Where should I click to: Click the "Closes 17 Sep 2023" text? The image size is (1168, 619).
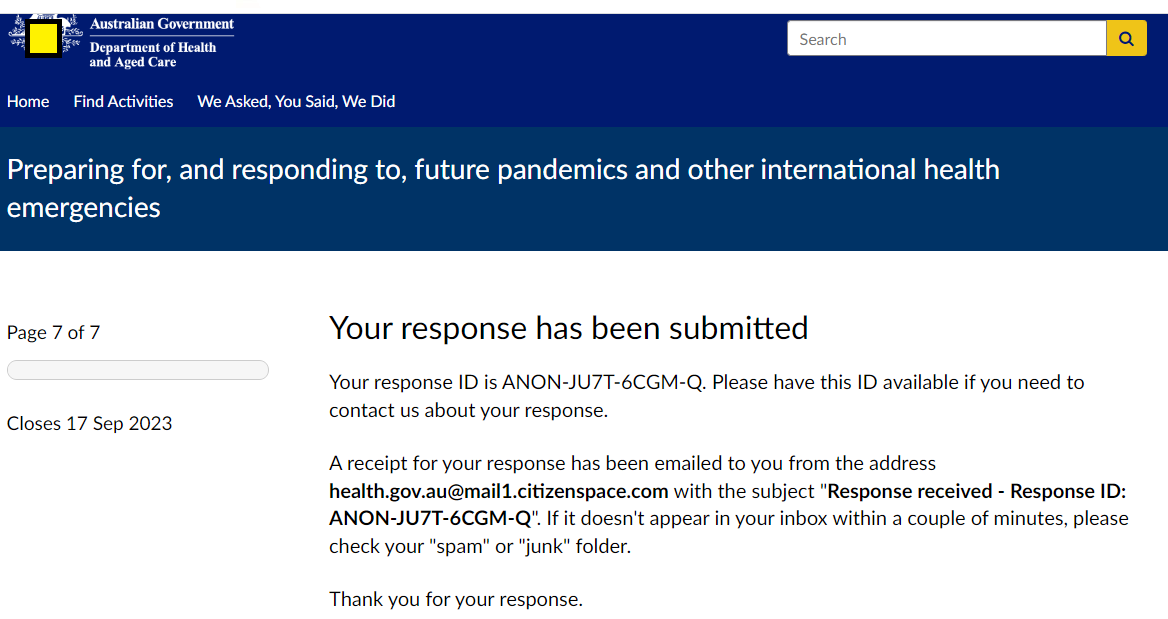pyautogui.click(x=90, y=423)
